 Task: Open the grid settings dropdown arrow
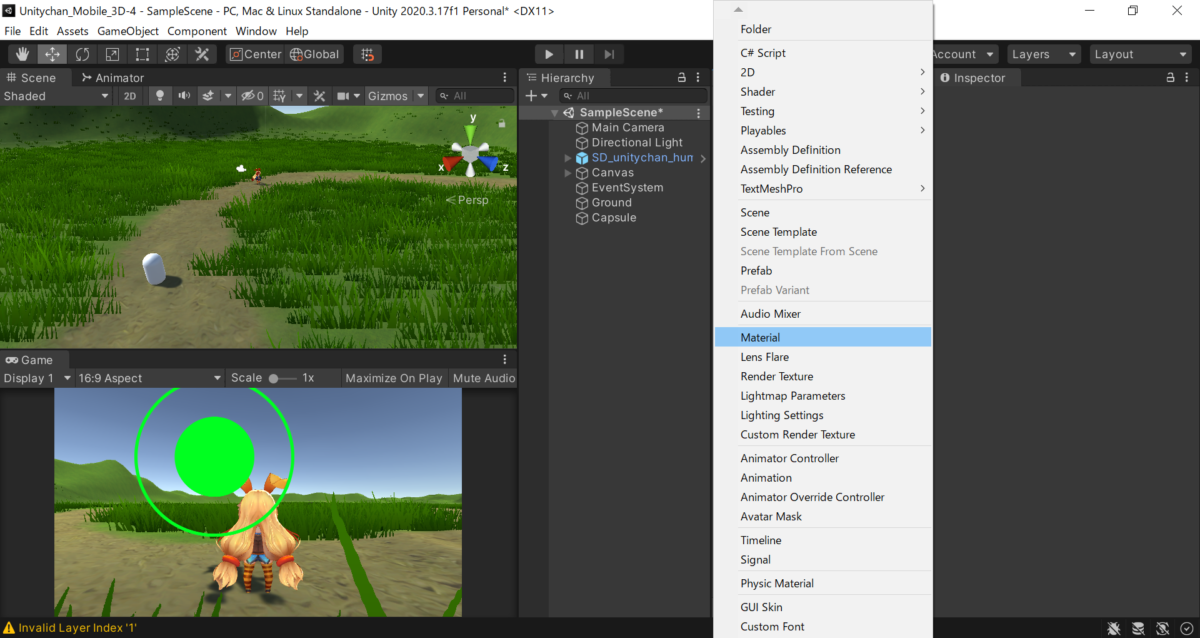299,96
